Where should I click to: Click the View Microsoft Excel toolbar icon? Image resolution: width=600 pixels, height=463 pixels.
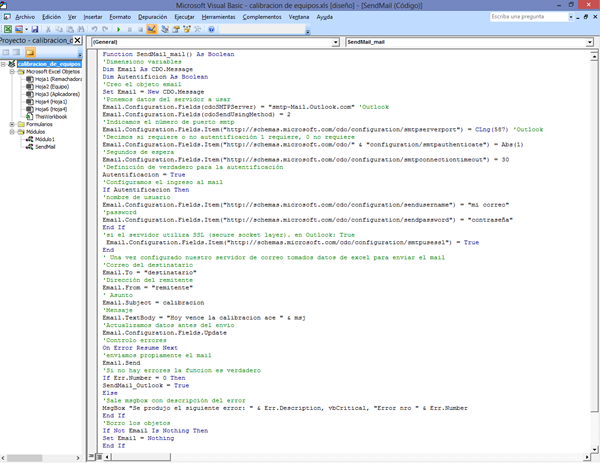(x=7, y=30)
